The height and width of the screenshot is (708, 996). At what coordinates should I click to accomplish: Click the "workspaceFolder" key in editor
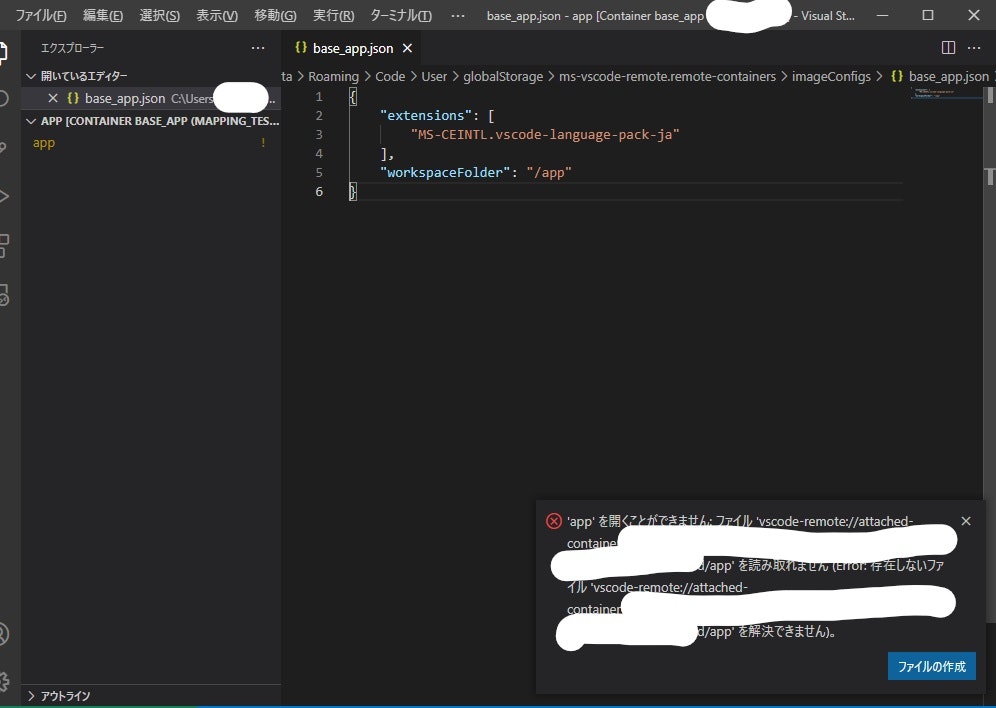(445, 173)
